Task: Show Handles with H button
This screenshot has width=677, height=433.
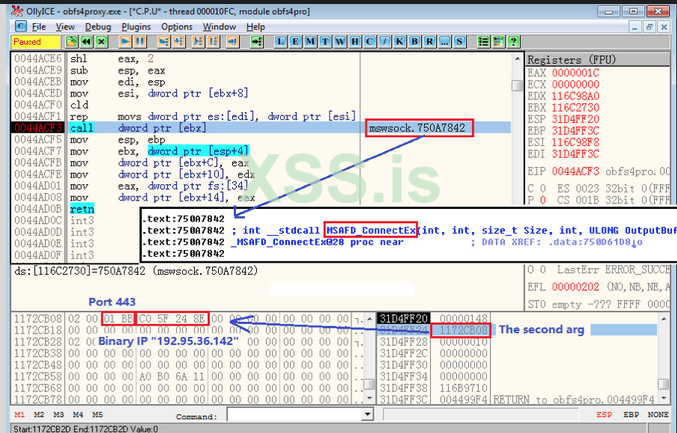Action: [354, 42]
